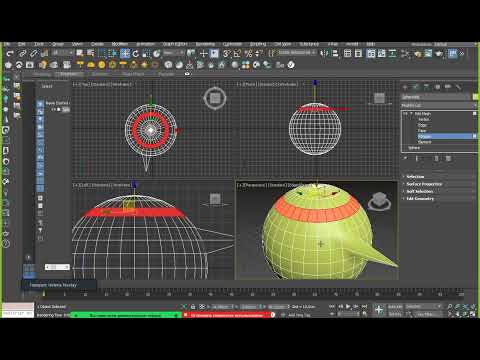Click the Zoom Extents All Selected navigation icon

point(473,306)
